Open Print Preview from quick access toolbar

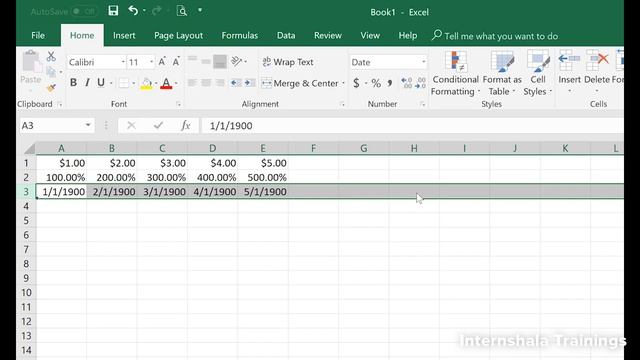[x=182, y=11]
